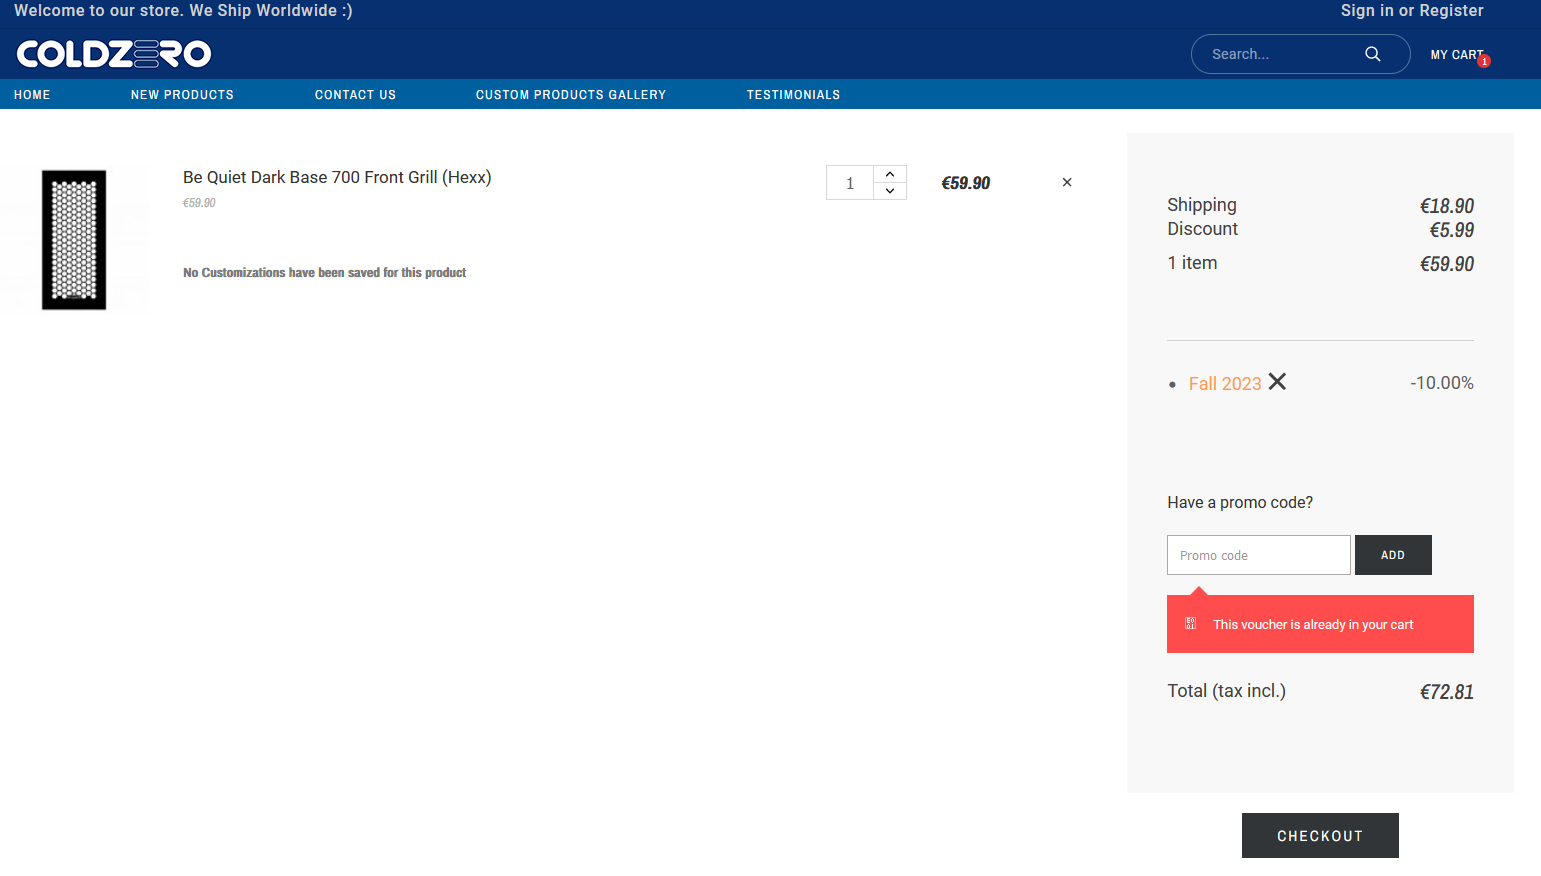Click the Promo code field
Viewport: 1541px width, 876px height.
(x=1259, y=555)
